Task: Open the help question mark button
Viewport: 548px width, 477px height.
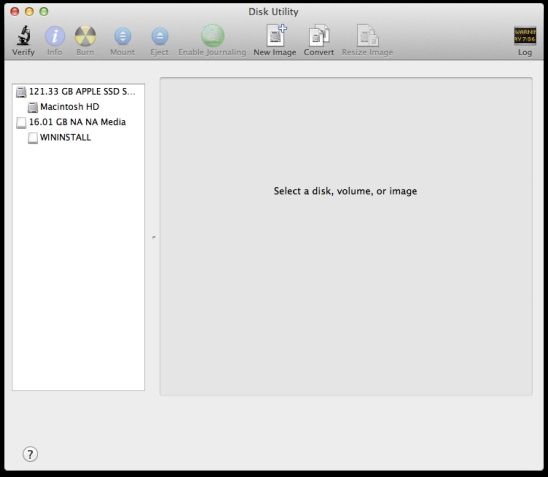Action: pyautogui.click(x=30, y=454)
